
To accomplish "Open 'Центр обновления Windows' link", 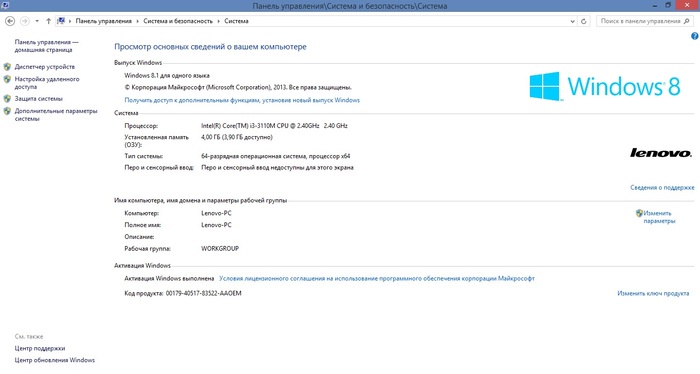I will click(x=55, y=360).
